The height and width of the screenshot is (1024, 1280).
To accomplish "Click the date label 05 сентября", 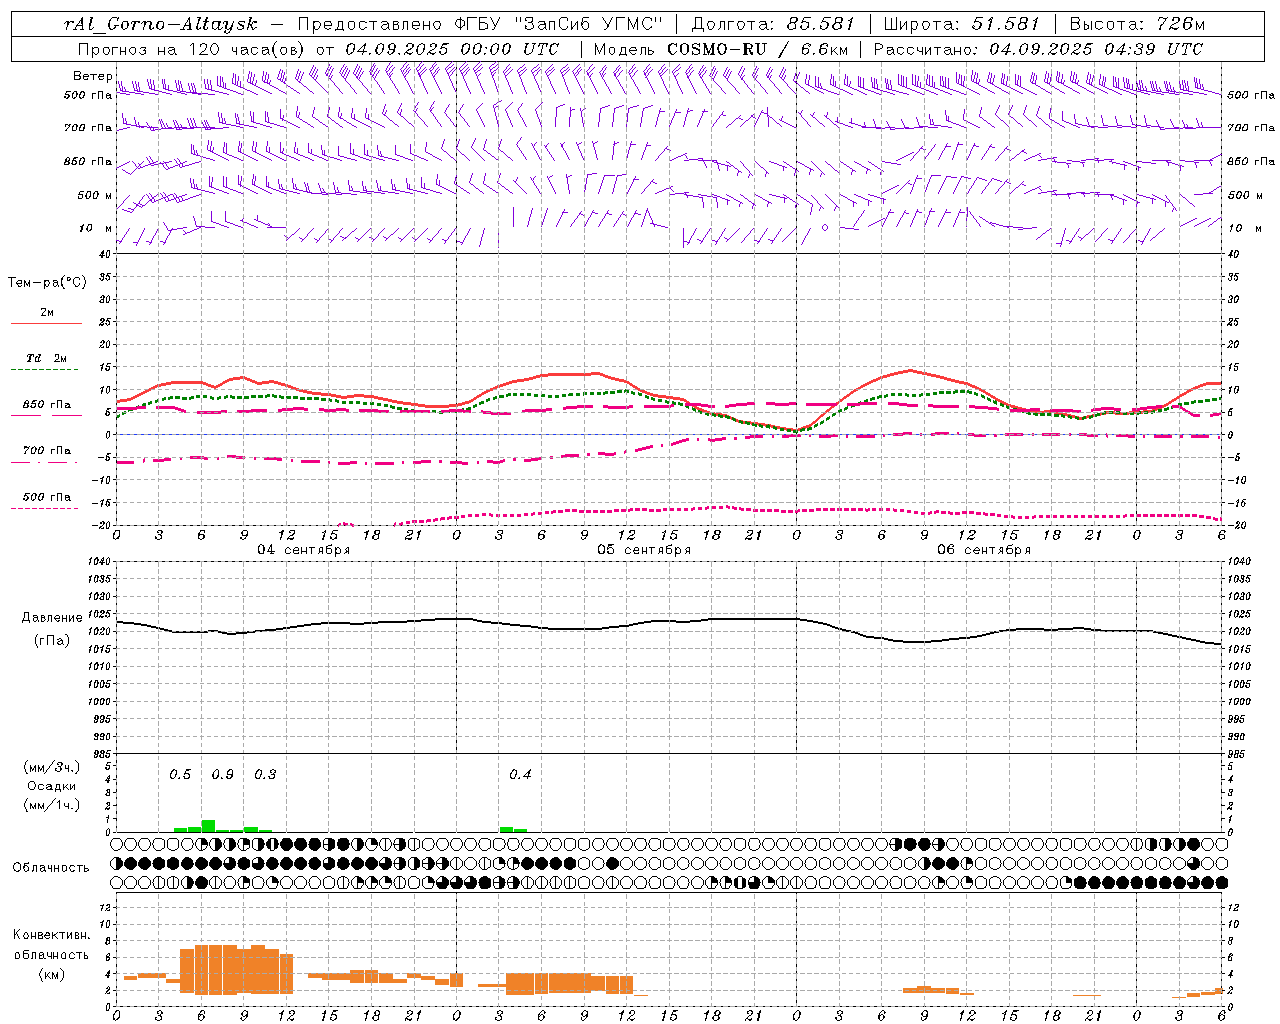I will coord(644,550).
